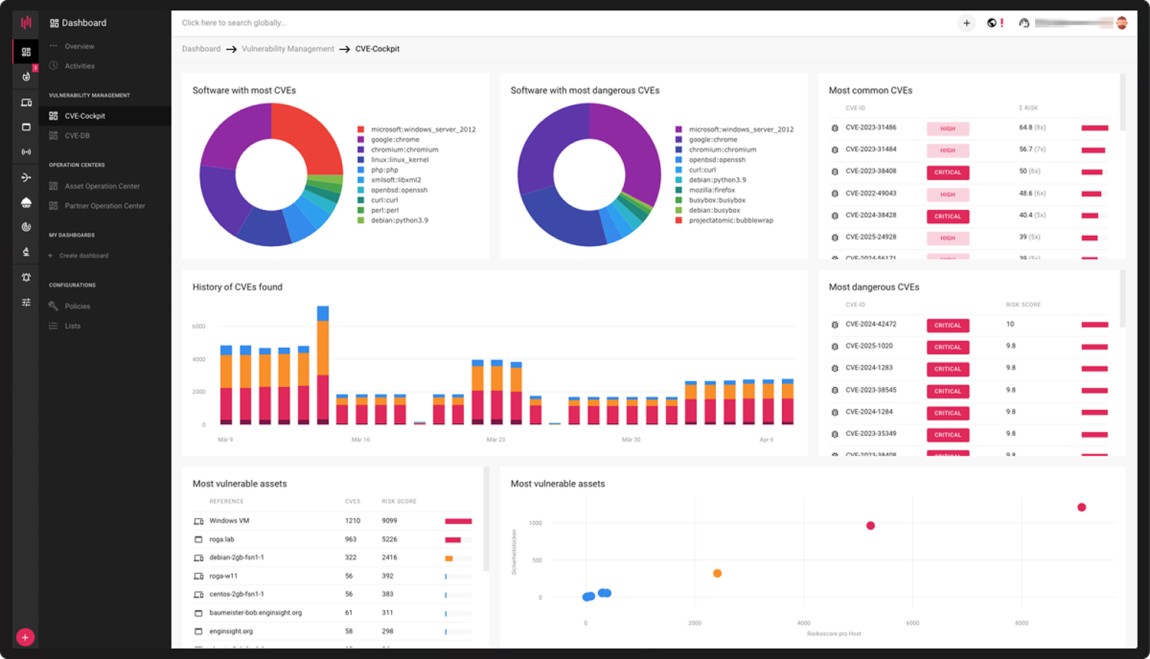This screenshot has height=659, width=1150.
Task: Open the sliders settings icon in the sidebar
Action: click(26, 302)
